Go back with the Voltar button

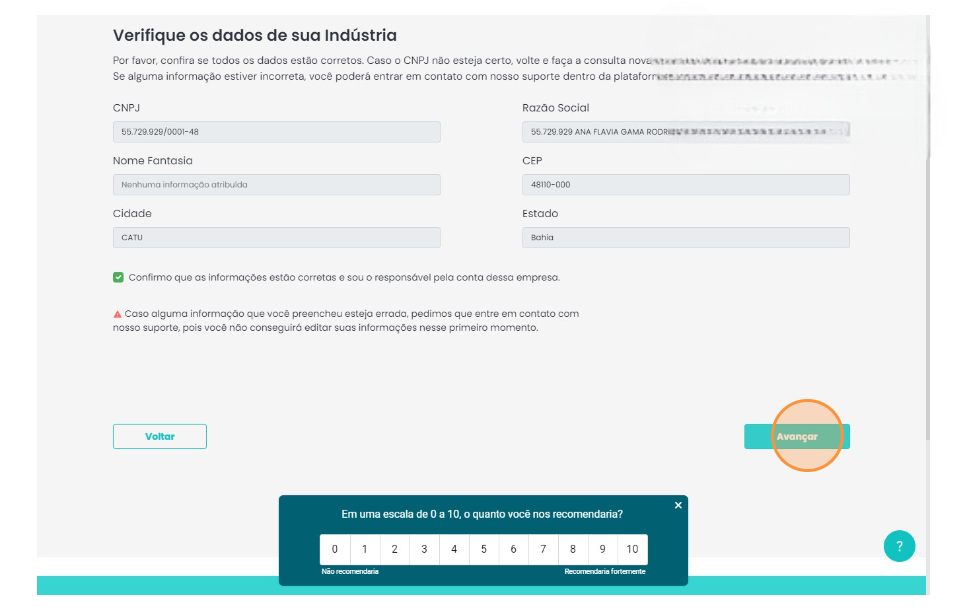160,436
